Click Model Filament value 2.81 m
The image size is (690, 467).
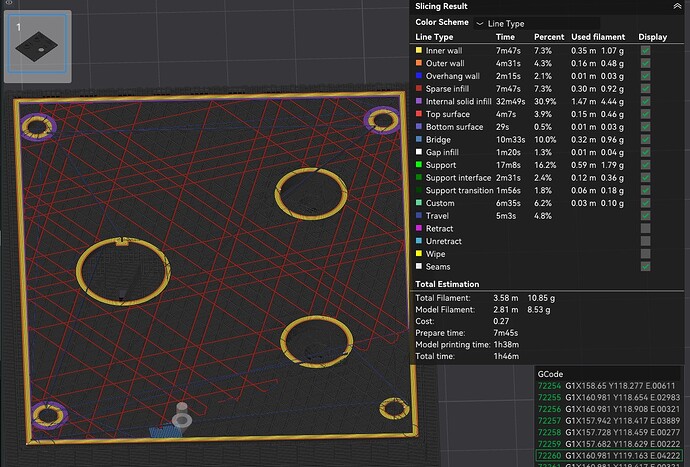tap(505, 310)
